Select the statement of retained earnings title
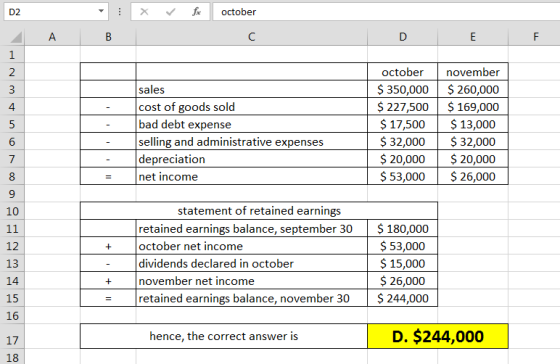Viewport: 560px width, 364px height. (259, 211)
